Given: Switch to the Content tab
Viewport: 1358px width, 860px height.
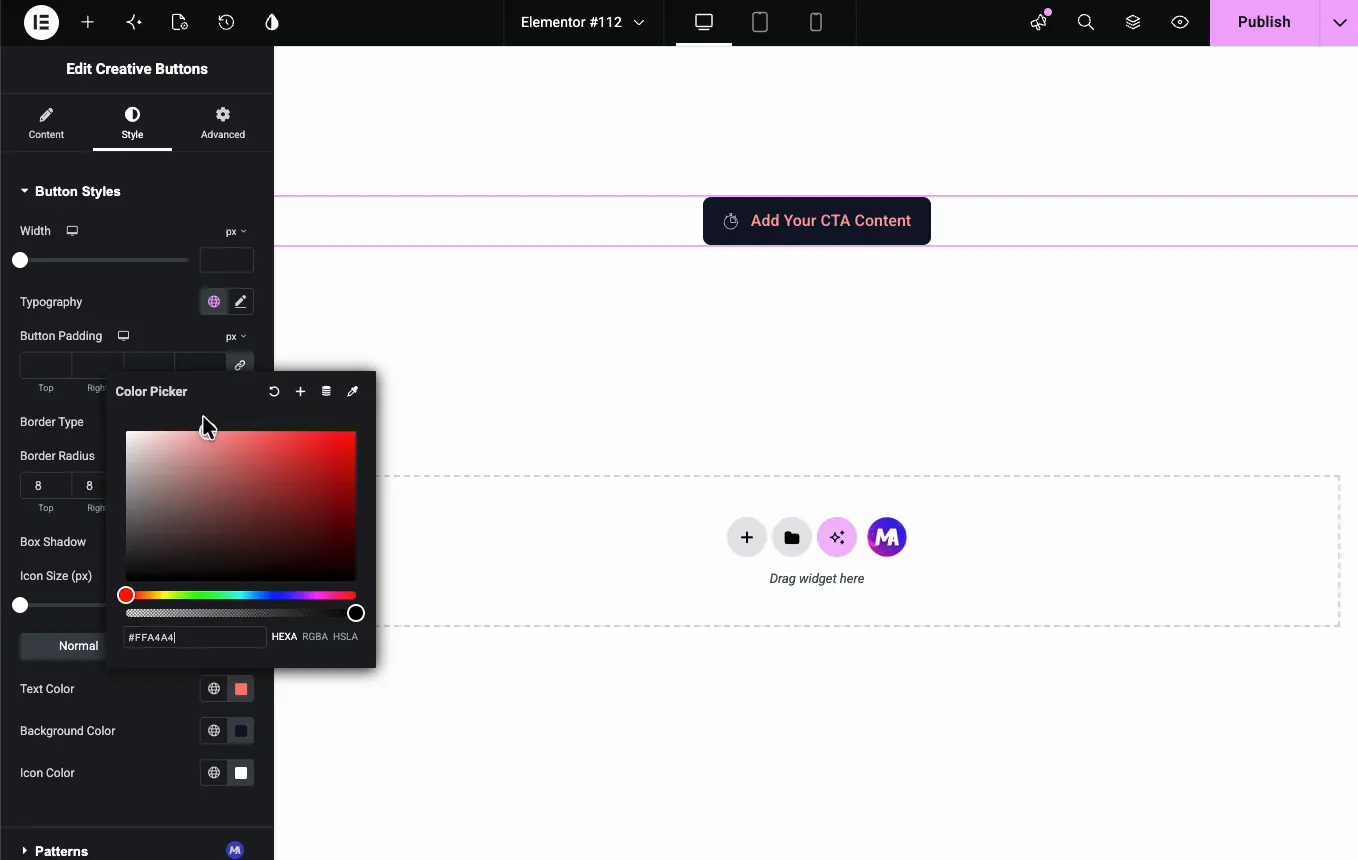Looking at the screenshot, I should coord(46,123).
